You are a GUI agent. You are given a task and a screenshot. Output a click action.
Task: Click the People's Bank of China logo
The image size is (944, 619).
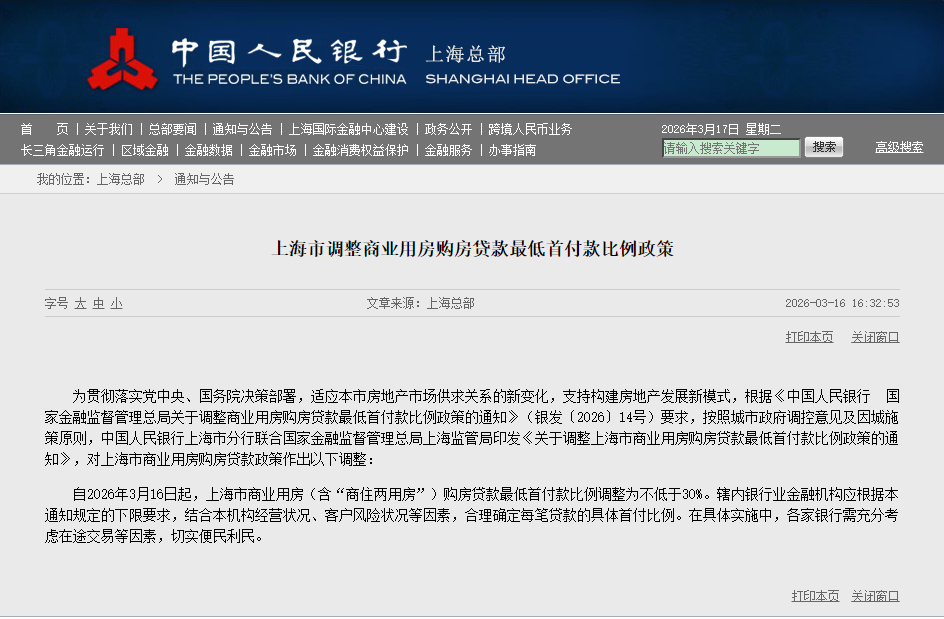tap(122, 60)
